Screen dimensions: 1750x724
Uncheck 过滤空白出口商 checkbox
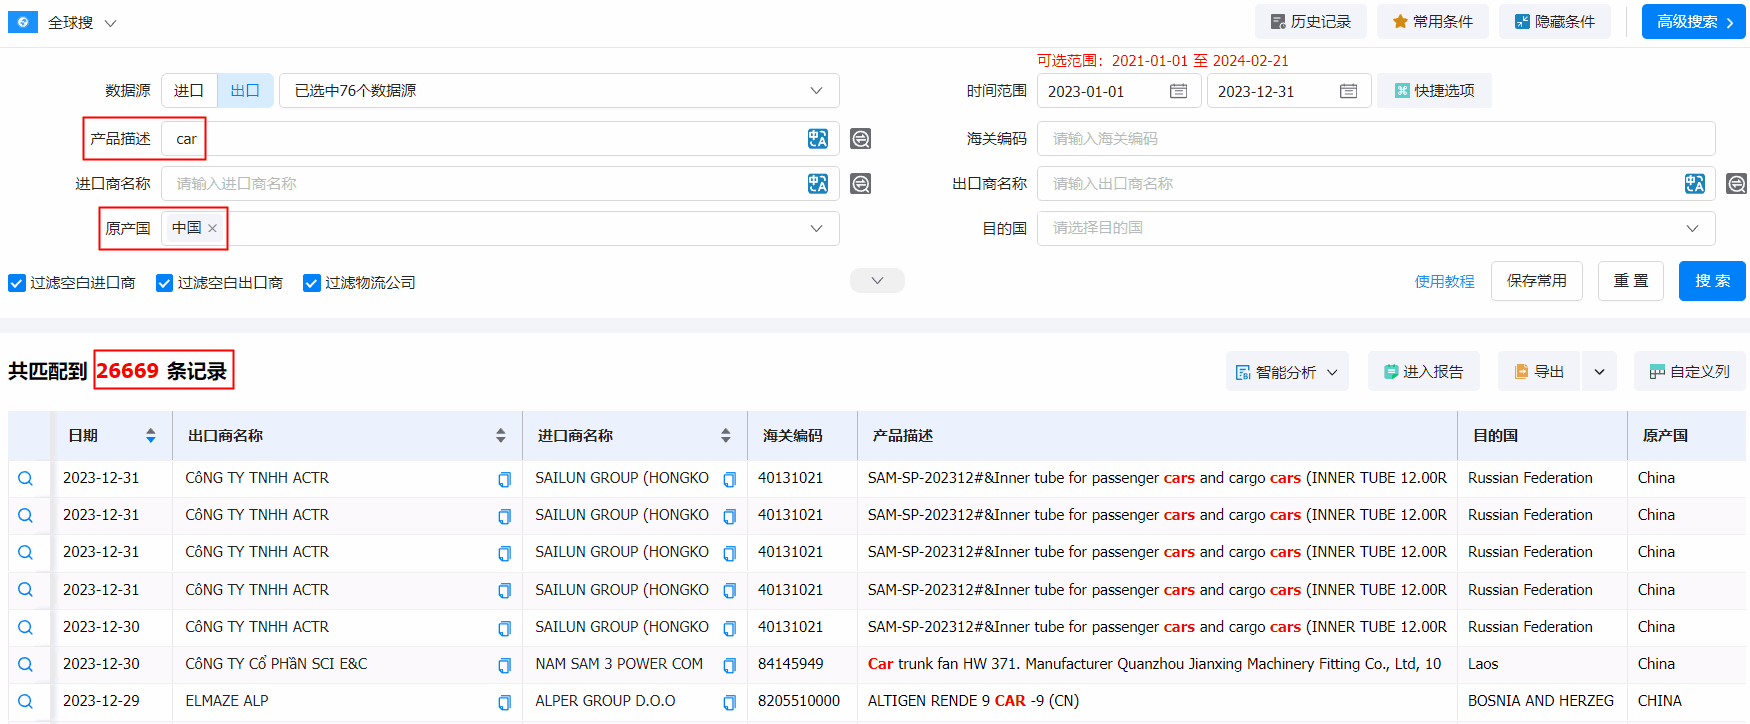[x=165, y=283]
